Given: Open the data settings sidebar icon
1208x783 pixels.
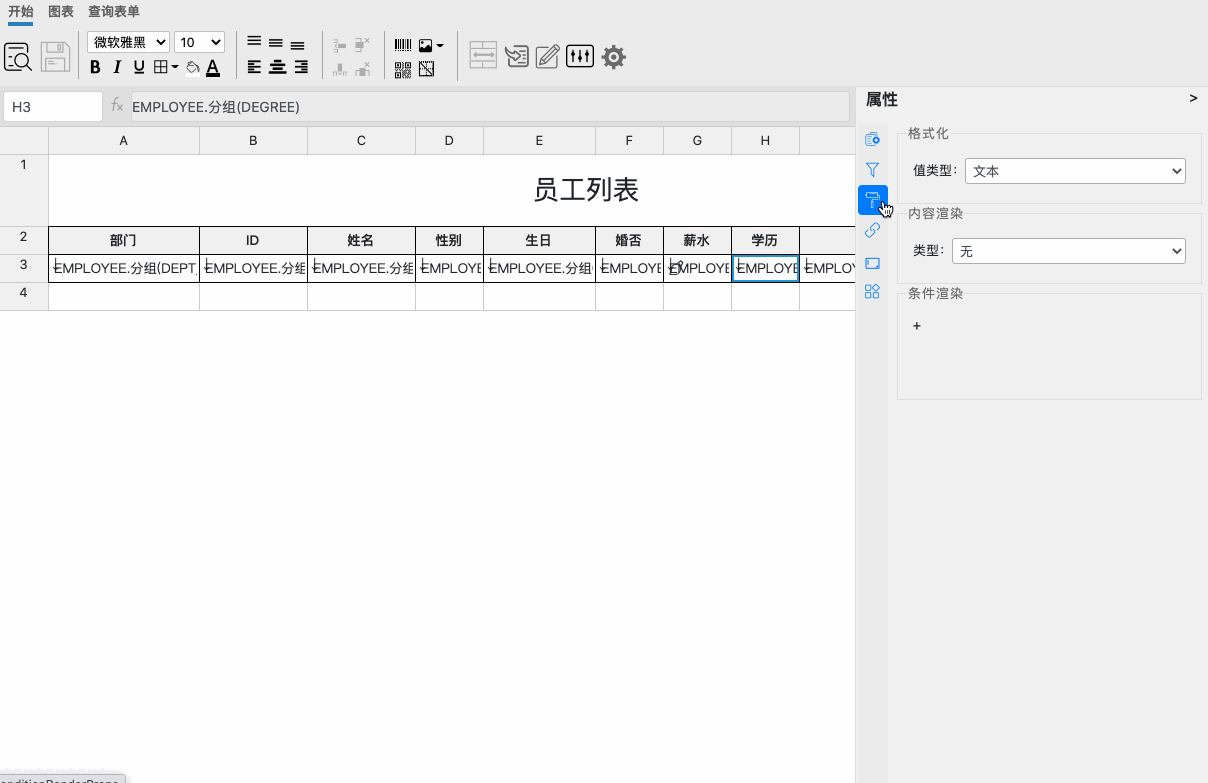Looking at the screenshot, I should click(872, 139).
